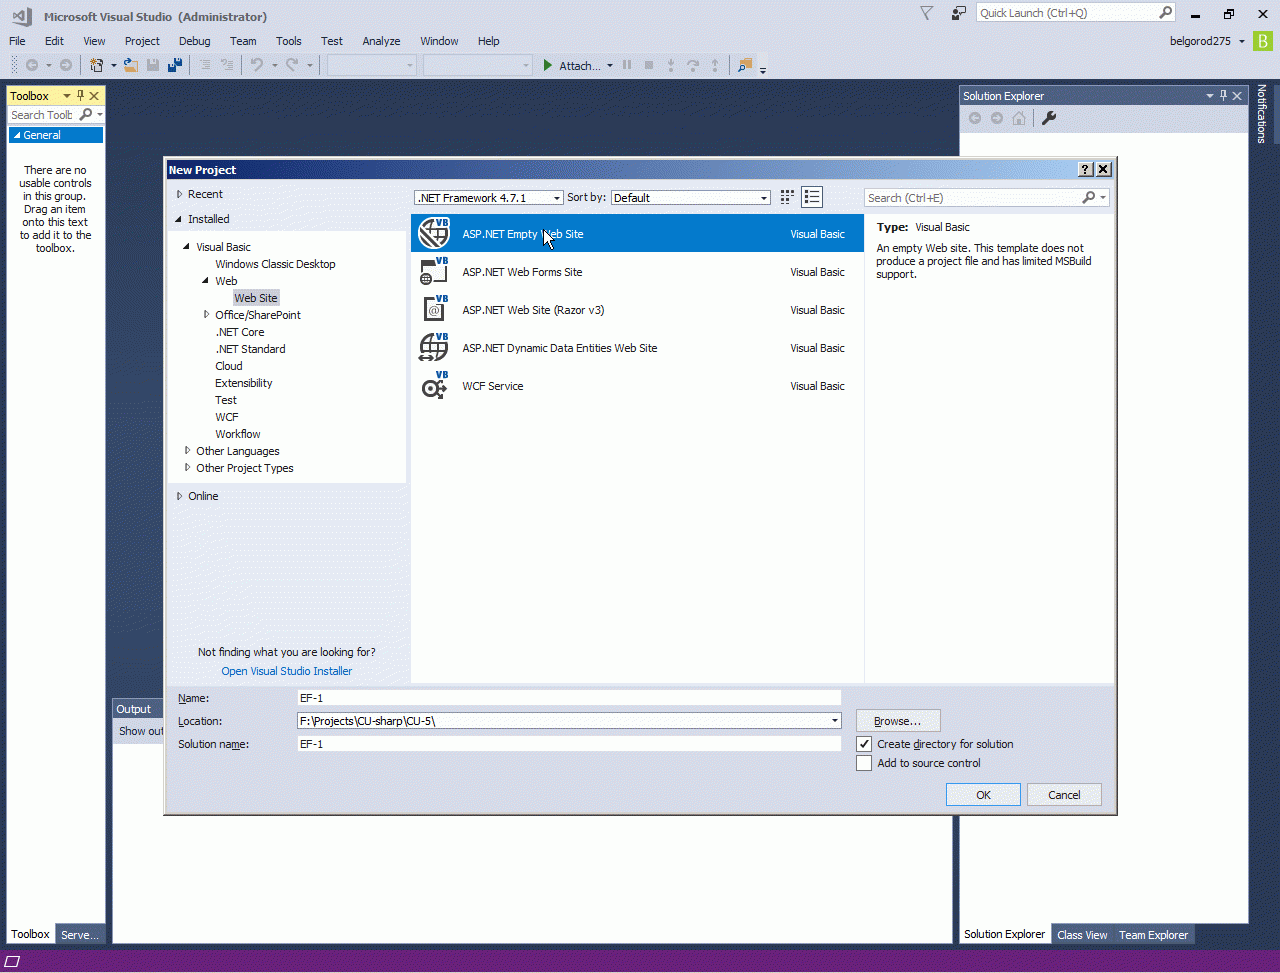Collapse the Visual Basic node arrow

click(187, 247)
